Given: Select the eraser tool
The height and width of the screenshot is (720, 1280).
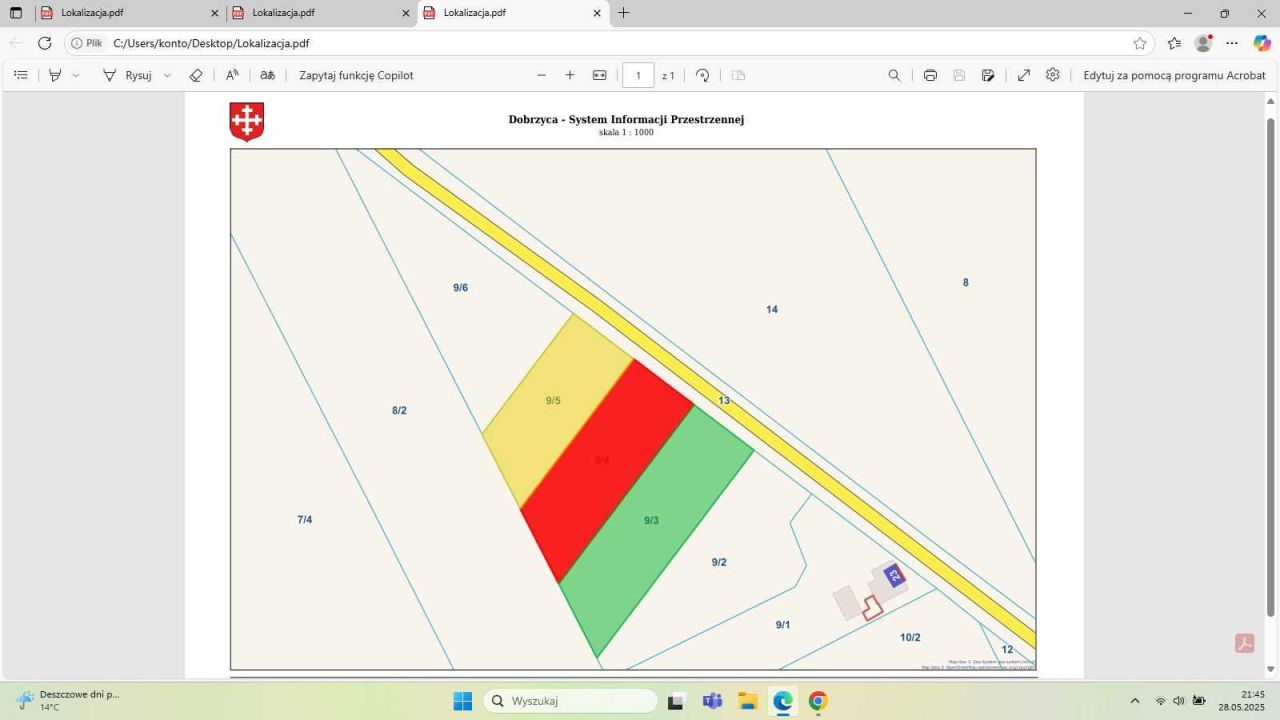Looking at the screenshot, I should point(196,75).
